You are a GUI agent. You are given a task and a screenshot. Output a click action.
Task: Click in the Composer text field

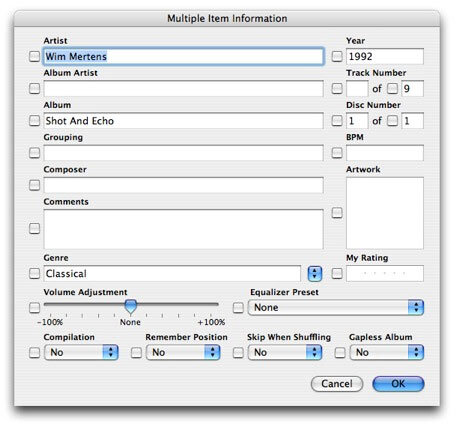[183, 185]
